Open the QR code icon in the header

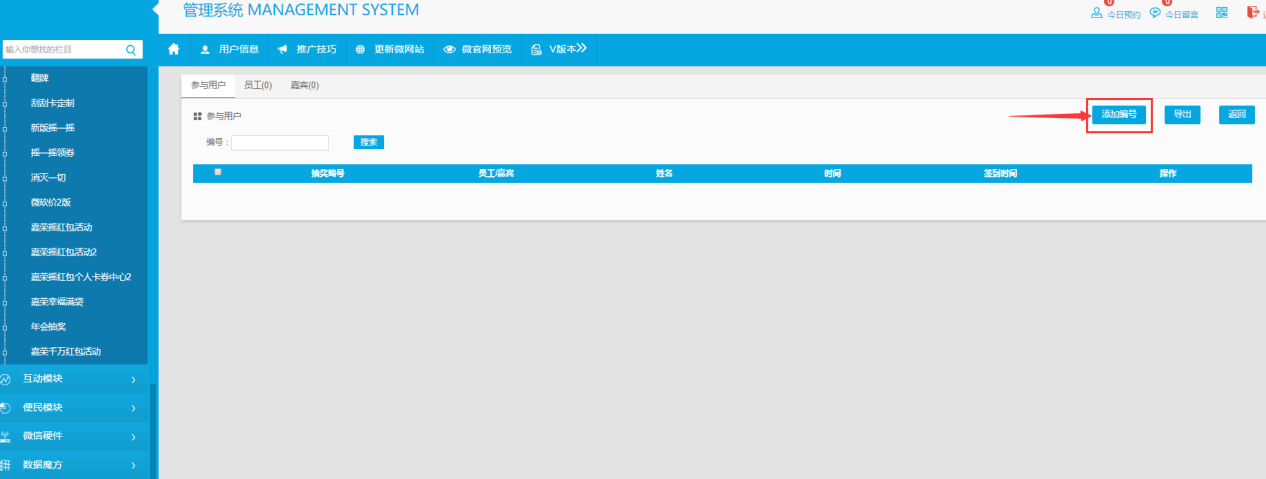pyautogui.click(x=1221, y=13)
